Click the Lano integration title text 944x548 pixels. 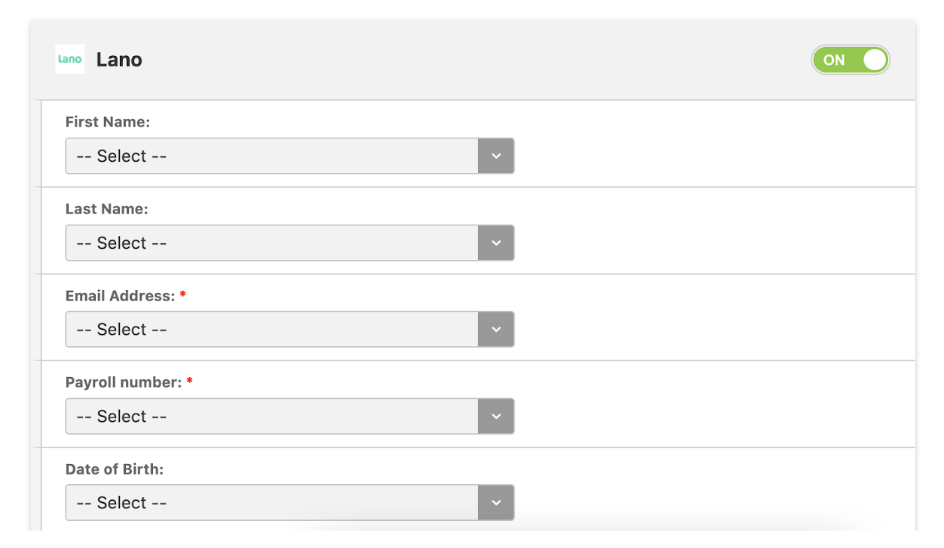coord(119,60)
